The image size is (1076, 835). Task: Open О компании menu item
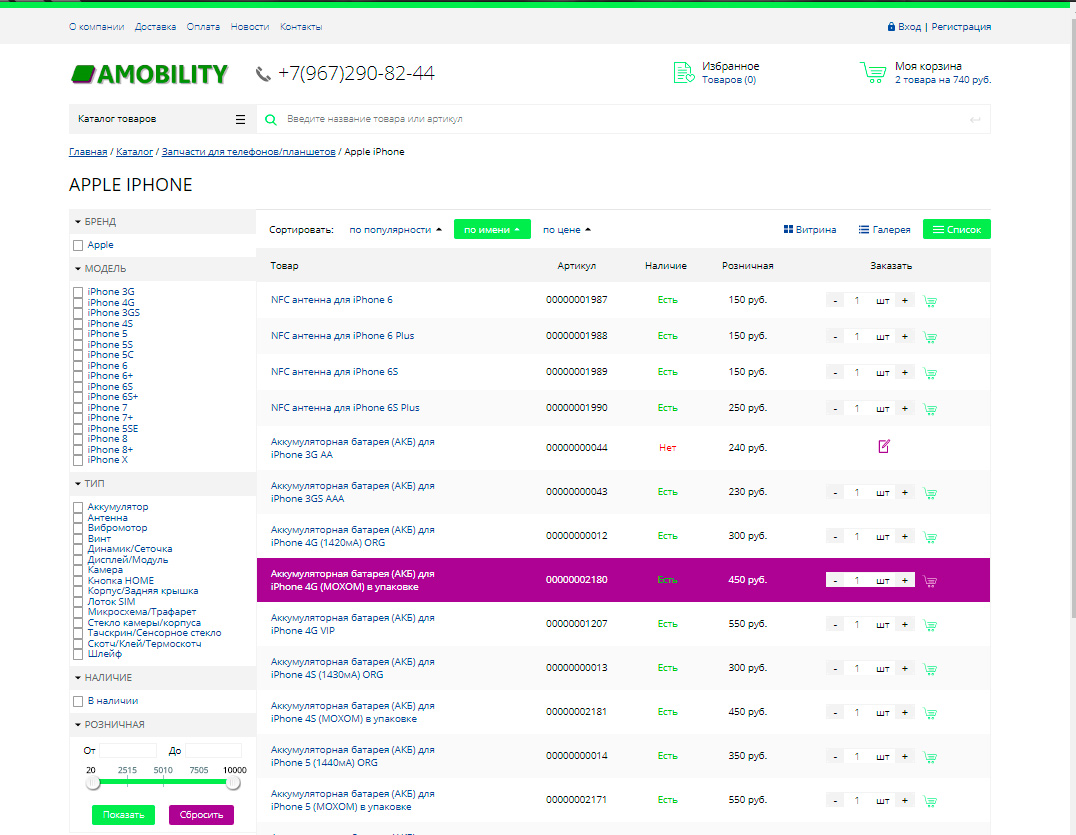point(97,27)
